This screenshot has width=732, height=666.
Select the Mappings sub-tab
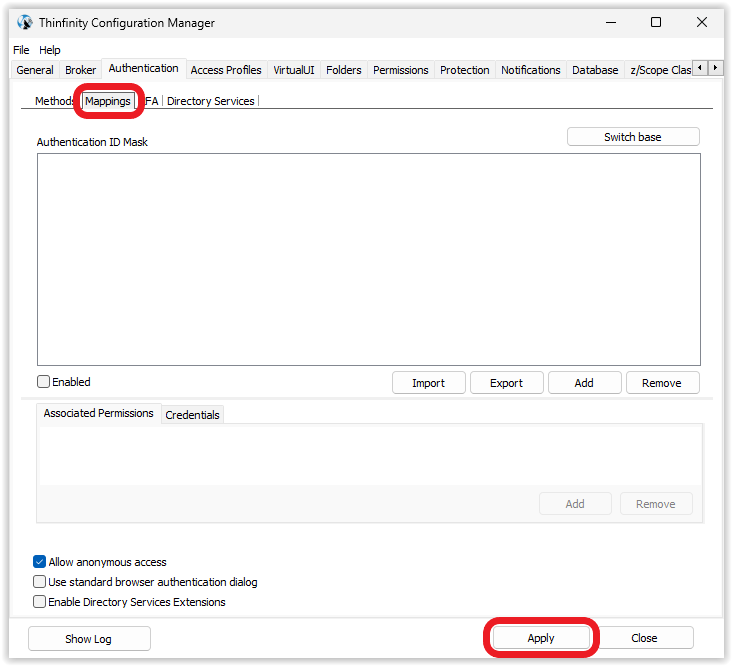pos(108,101)
